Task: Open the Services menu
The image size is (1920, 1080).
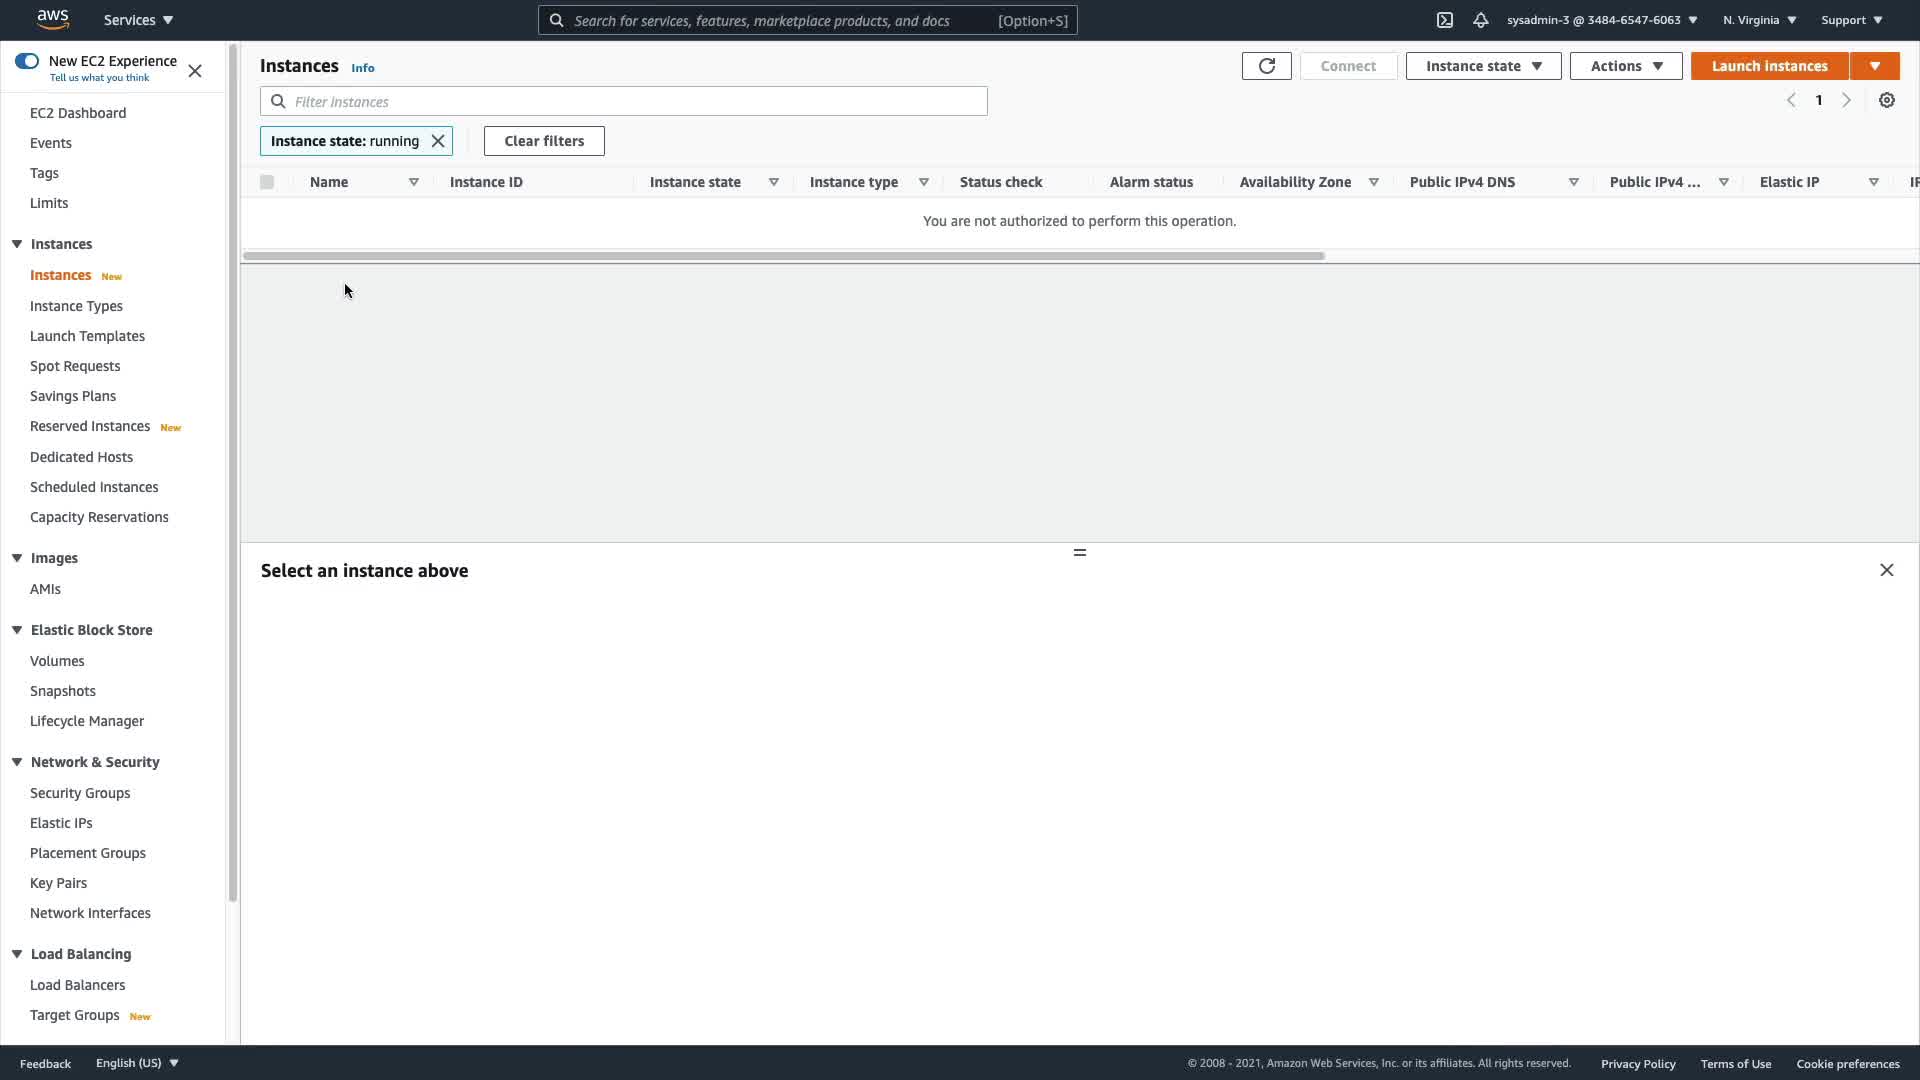Action: (138, 20)
